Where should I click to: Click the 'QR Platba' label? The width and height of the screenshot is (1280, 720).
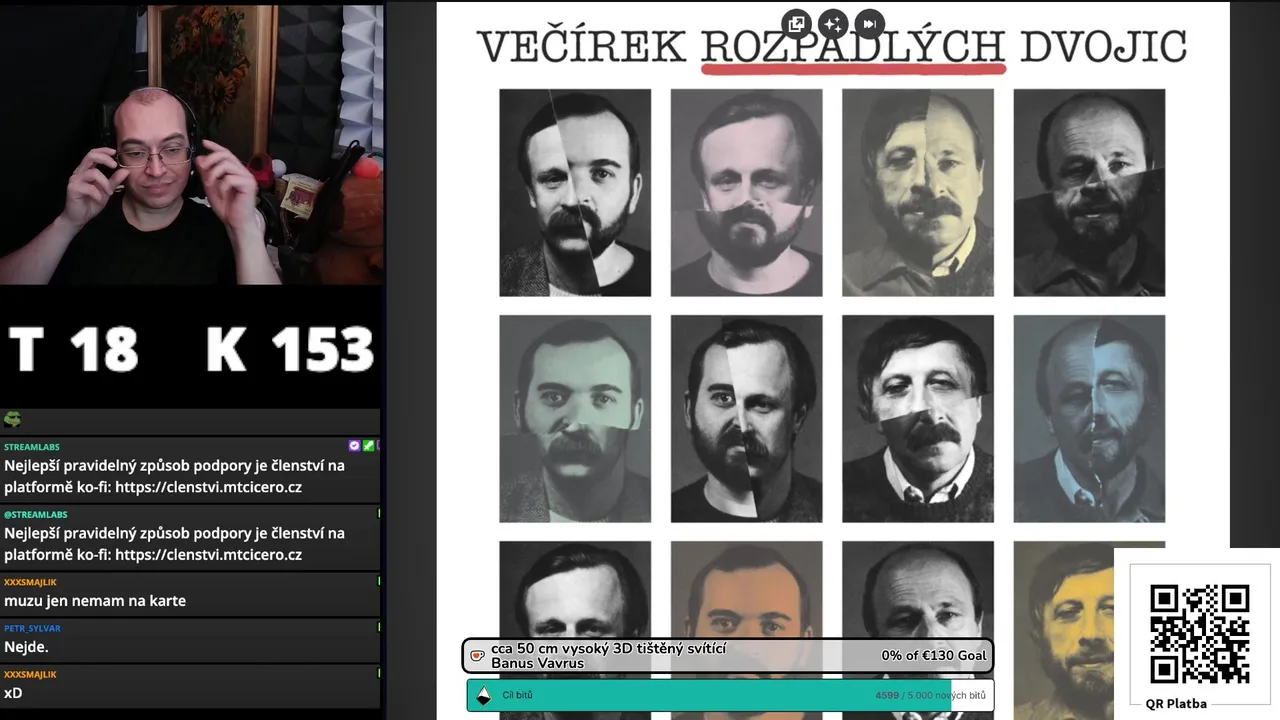click(1176, 704)
